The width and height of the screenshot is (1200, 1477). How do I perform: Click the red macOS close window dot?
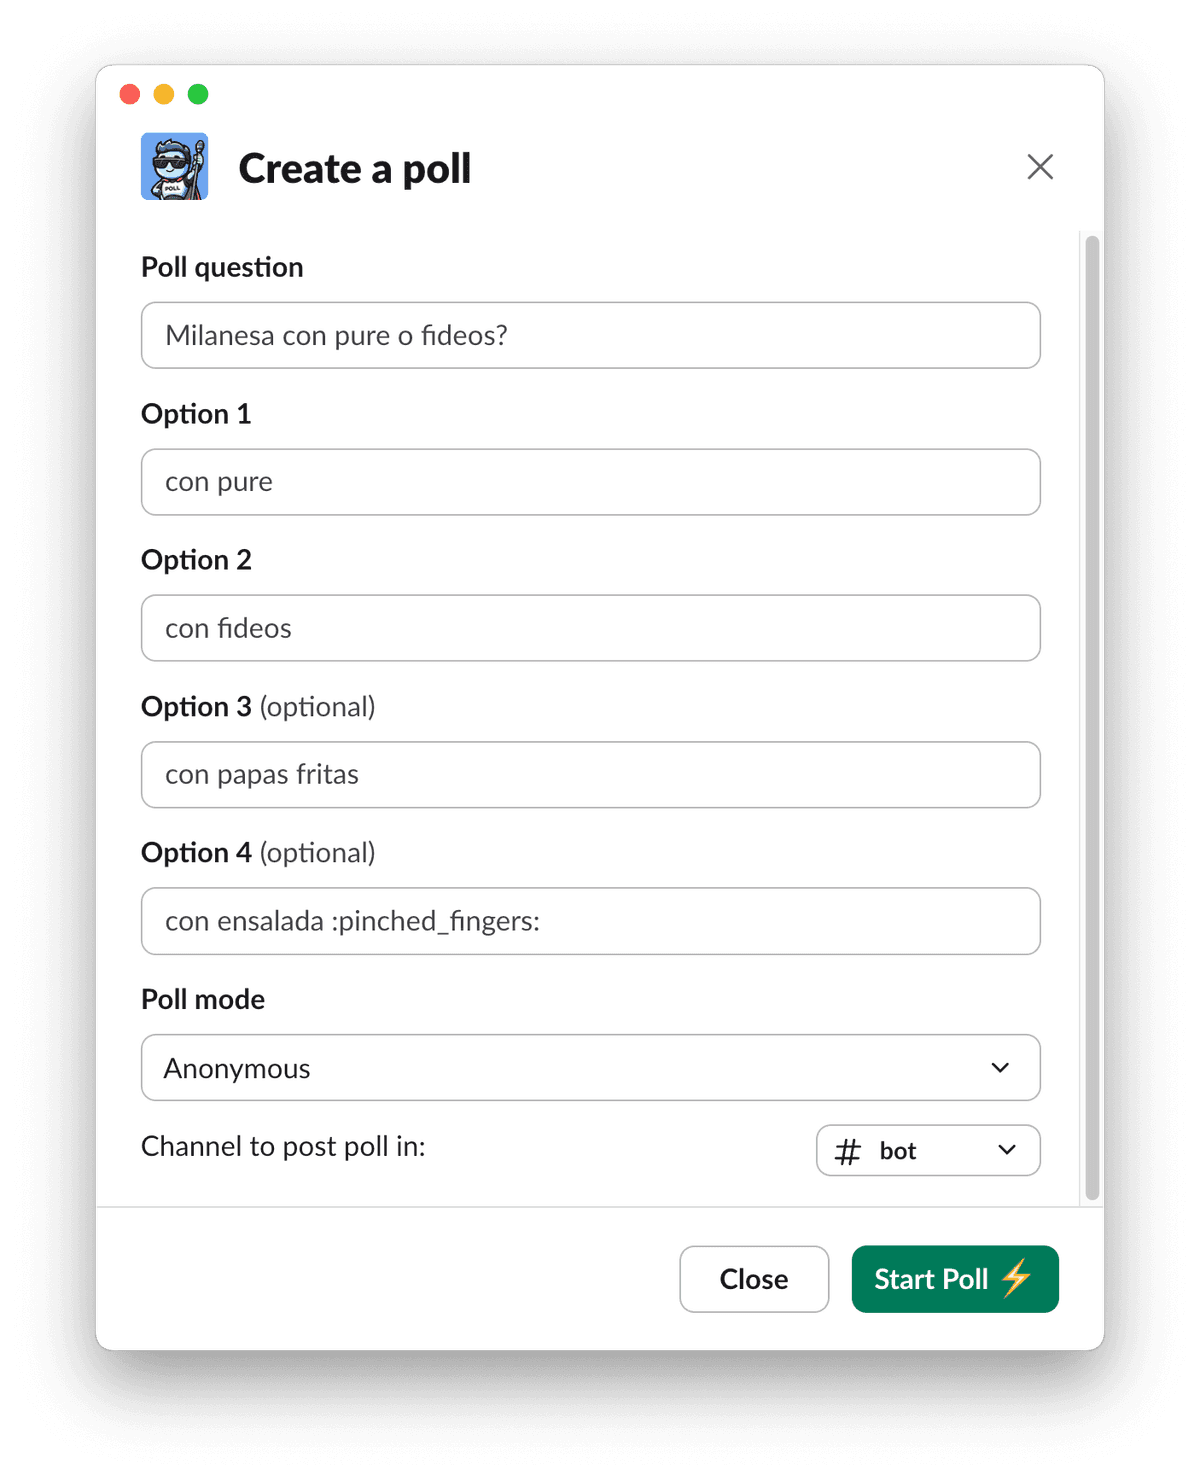point(130,94)
